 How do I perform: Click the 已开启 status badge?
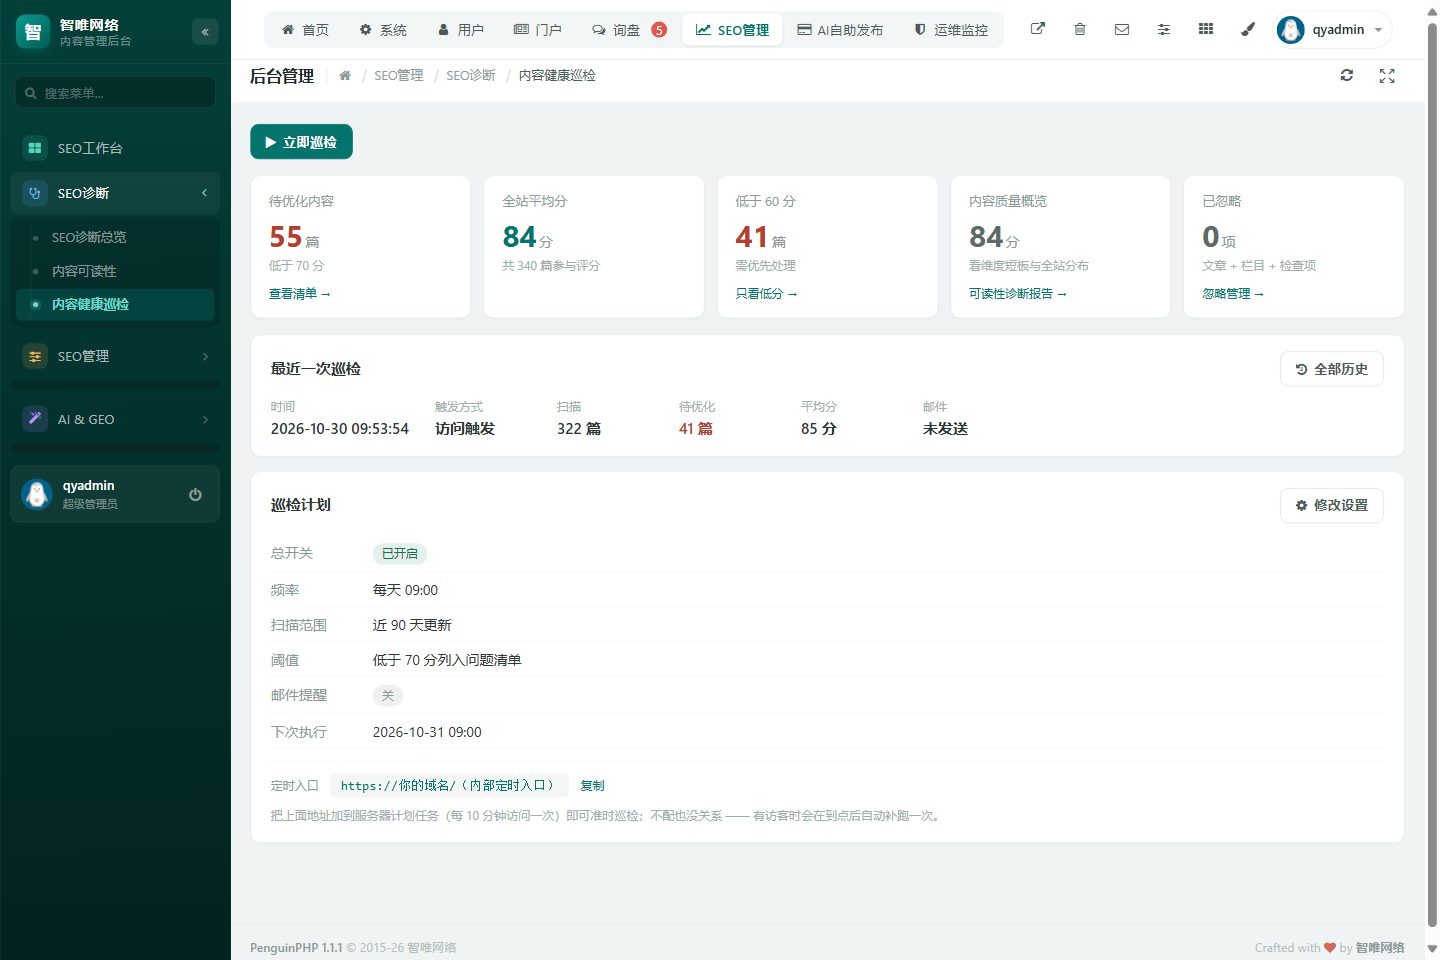pyautogui.click(x=400, y=553)
